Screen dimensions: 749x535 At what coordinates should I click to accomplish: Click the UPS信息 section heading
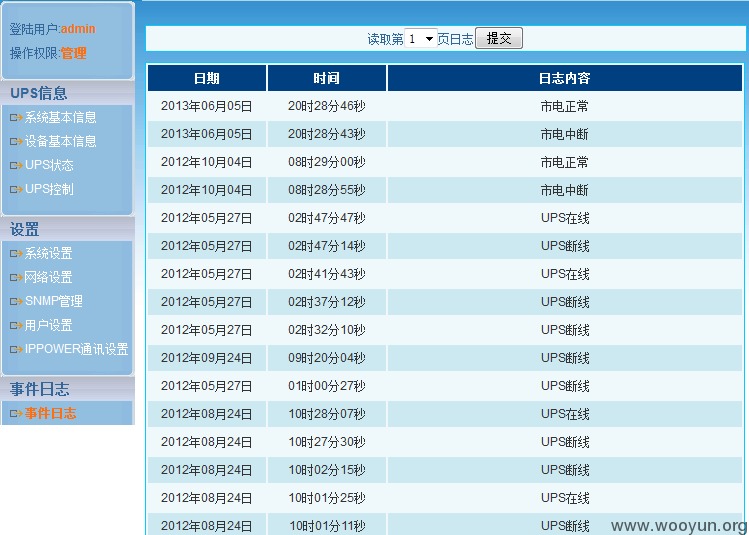tap(39, 93)
